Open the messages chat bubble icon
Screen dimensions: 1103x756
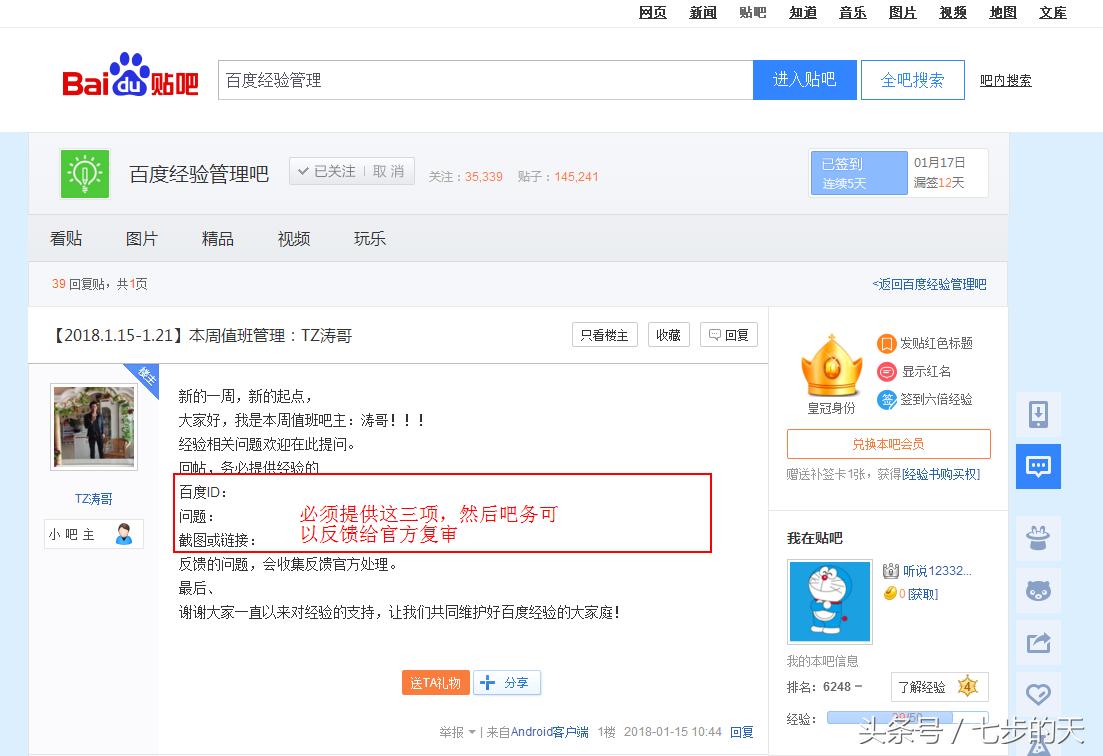[x=1038, y=466]
